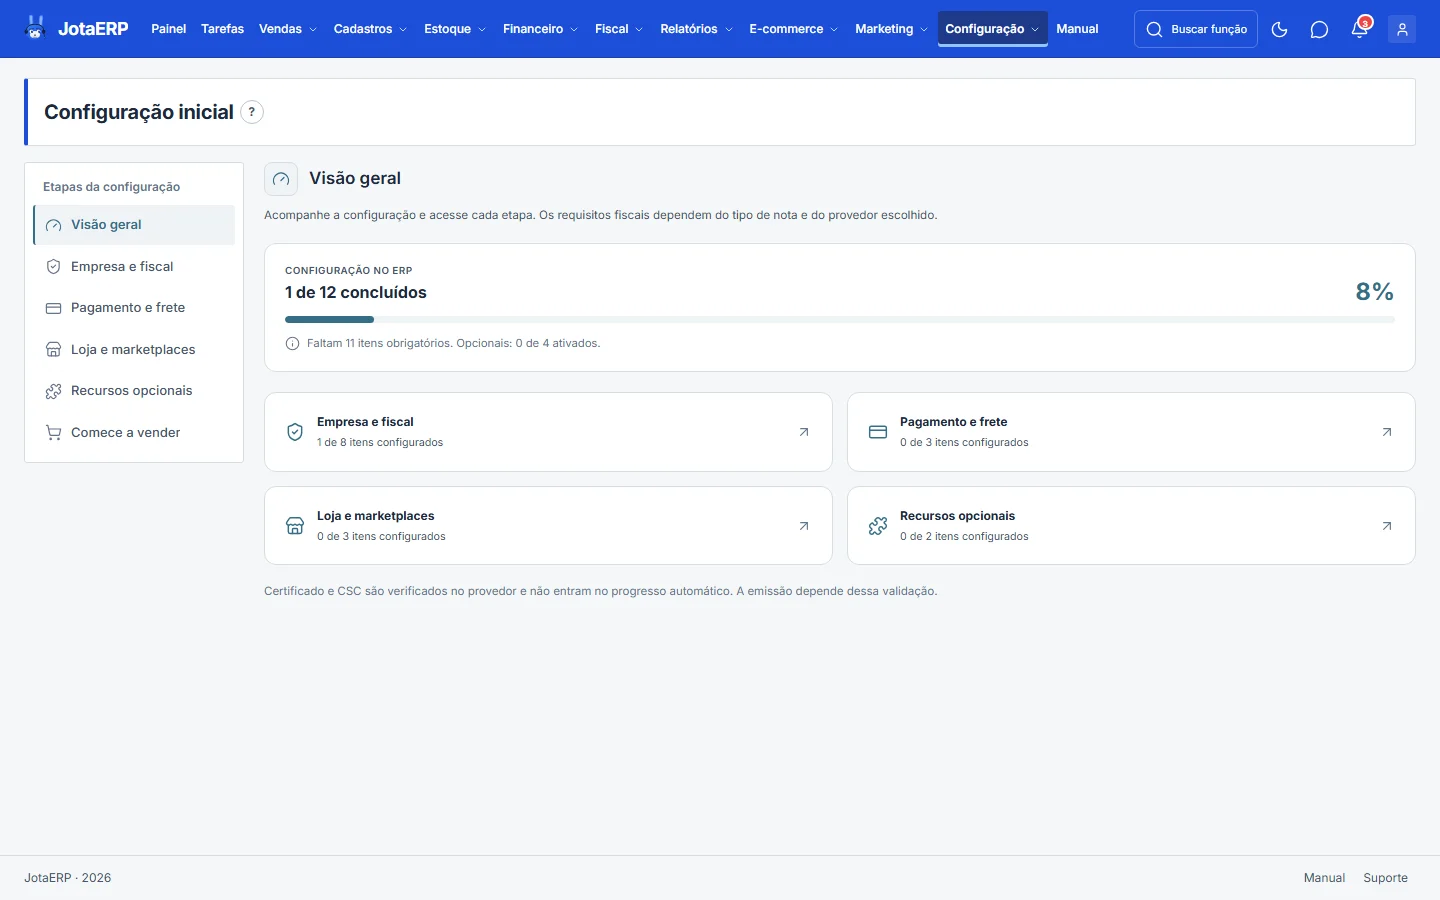
Task: Expand the Relatórios dropdown menu
Action: [696, 29]
